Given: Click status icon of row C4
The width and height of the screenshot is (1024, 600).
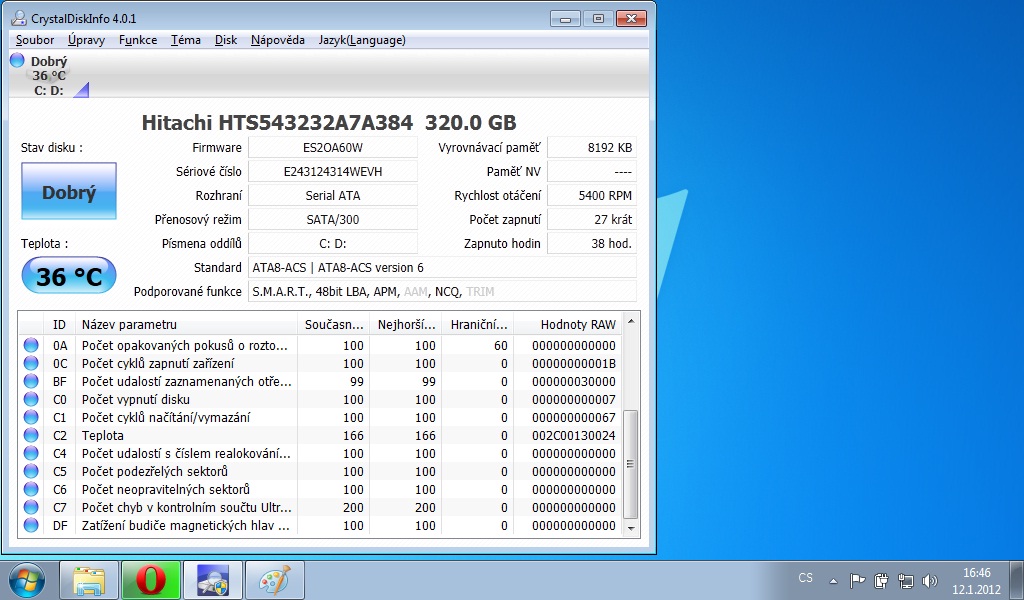Looking at the screenshot, I should tap(31, 453).
